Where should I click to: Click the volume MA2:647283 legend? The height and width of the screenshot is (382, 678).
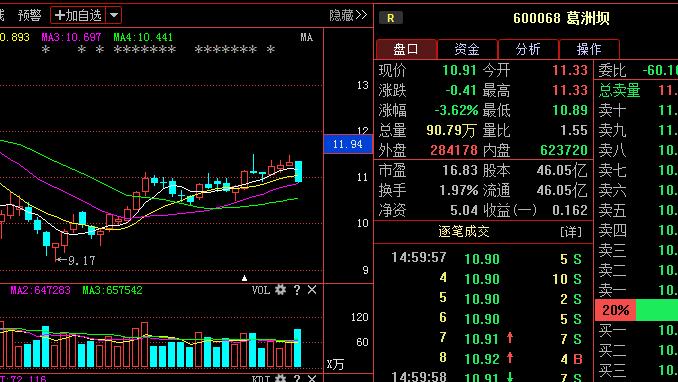pyautogui.click(x=41, y=290)
